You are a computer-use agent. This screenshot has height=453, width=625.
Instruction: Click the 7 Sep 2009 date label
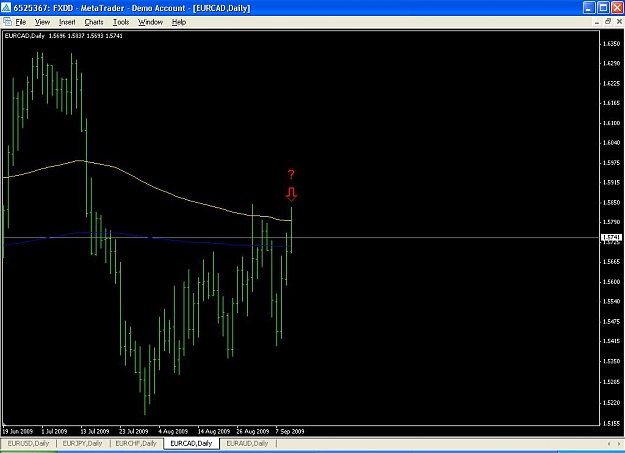click(x=290, y=431)
